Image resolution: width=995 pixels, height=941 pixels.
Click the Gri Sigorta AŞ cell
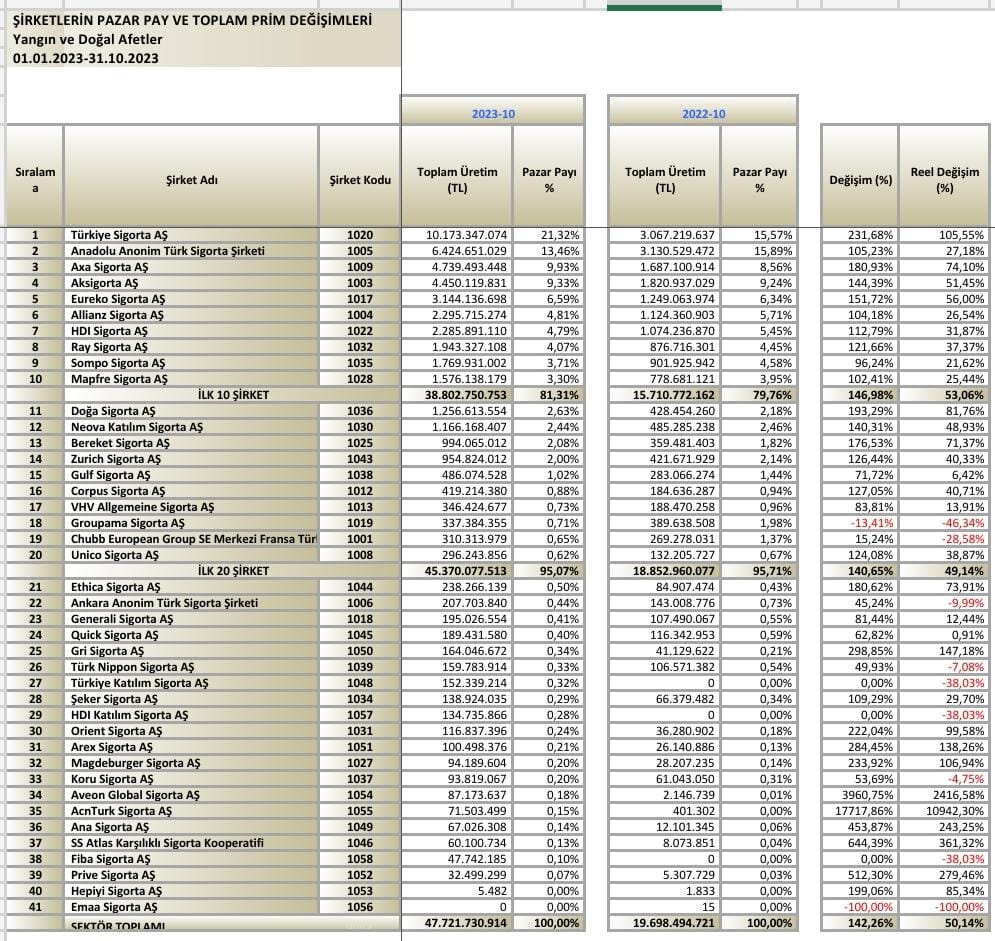191,651
